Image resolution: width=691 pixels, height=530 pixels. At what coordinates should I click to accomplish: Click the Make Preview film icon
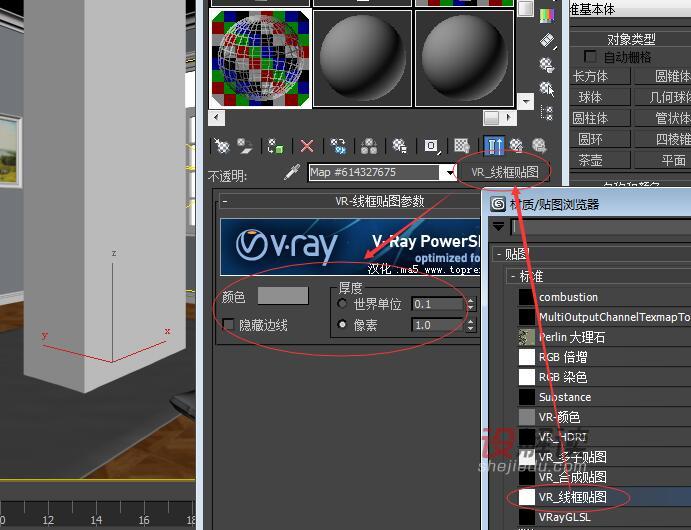click(547, 41)
